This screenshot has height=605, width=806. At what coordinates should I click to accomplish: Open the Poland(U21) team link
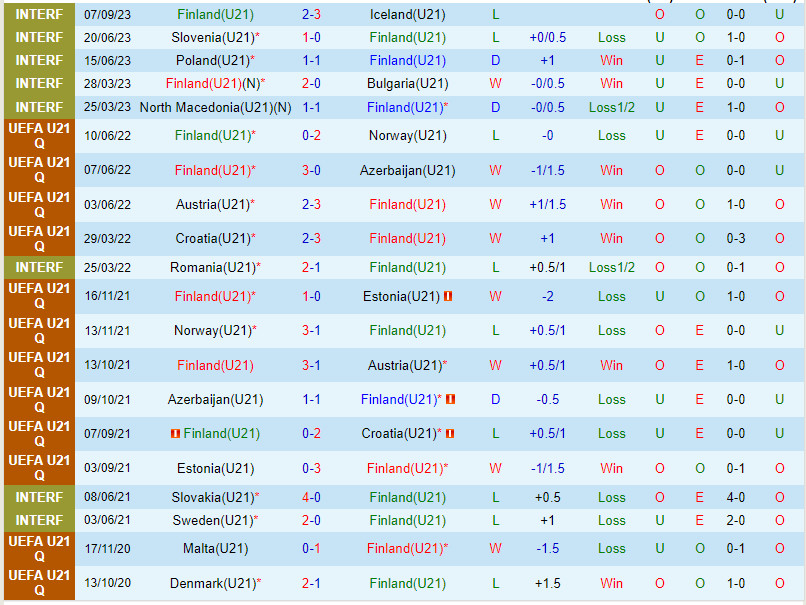214,60
